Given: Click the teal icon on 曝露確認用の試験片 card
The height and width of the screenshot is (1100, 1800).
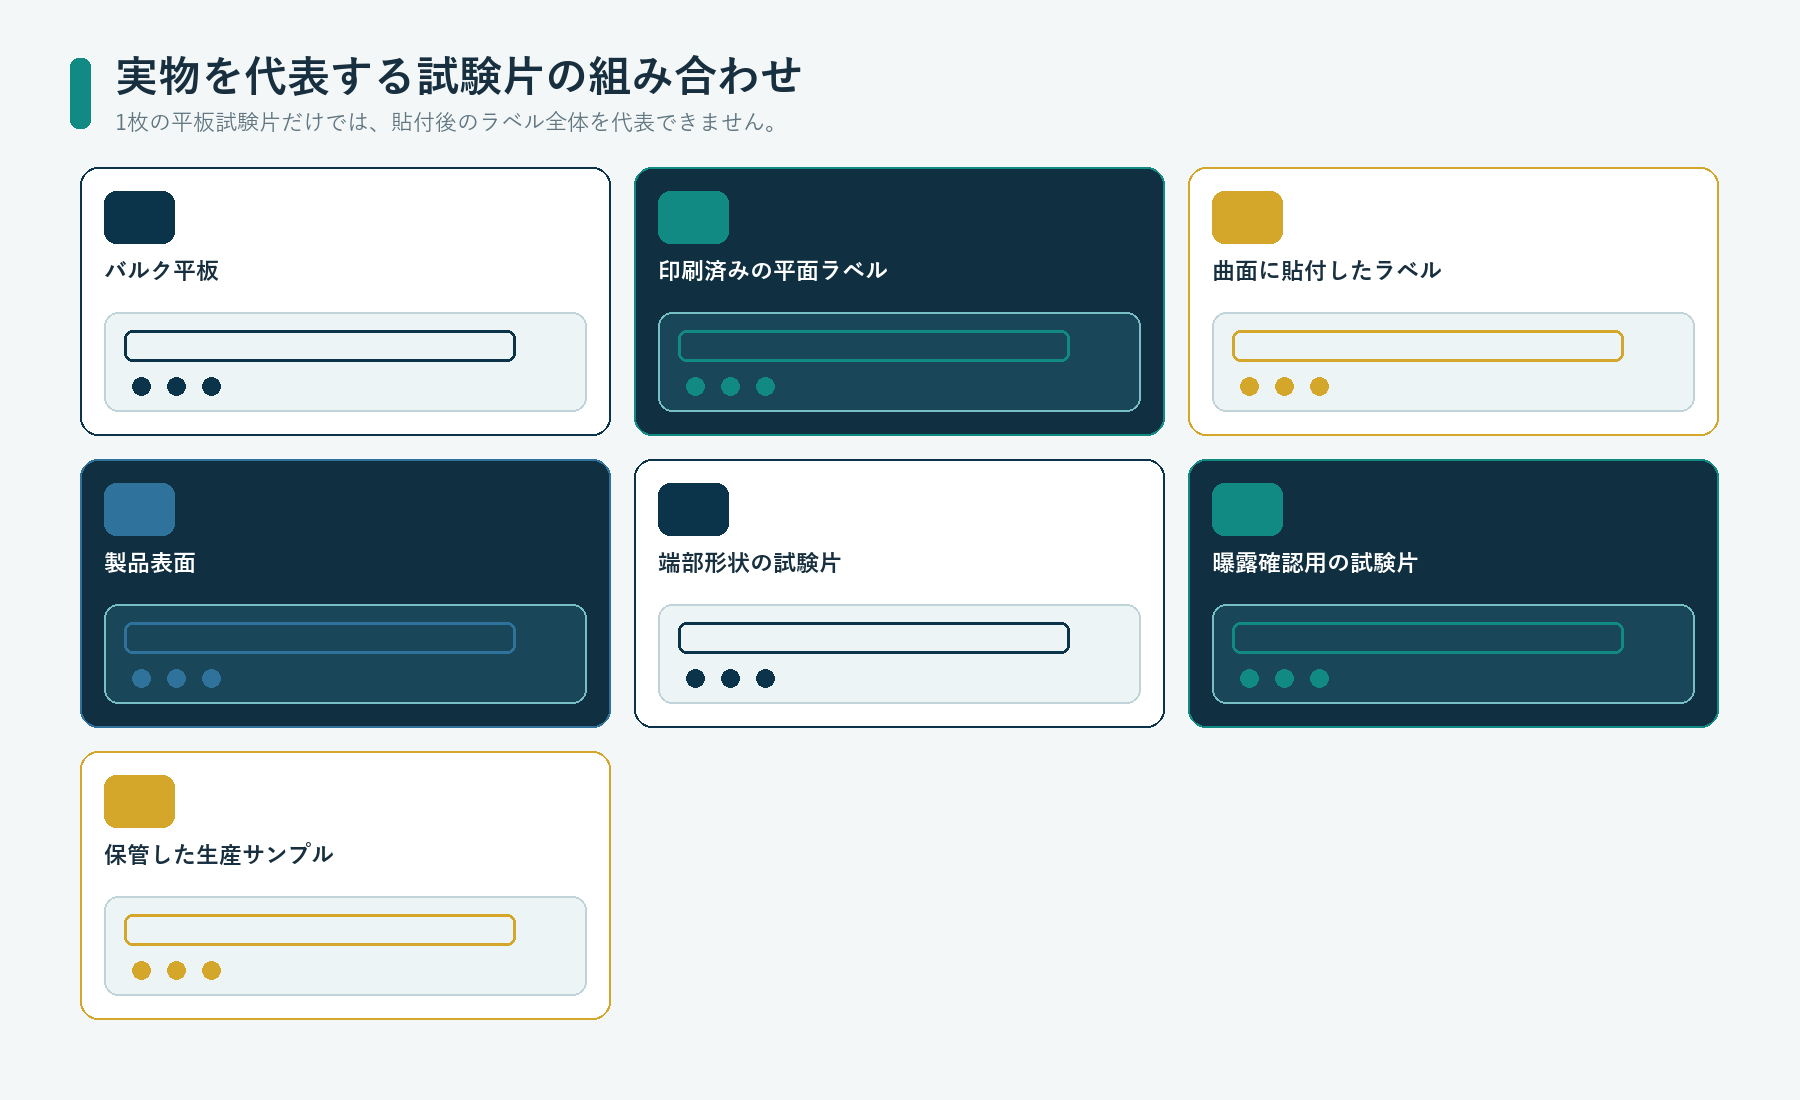Looking at the screenshot, I should (x=1247, y=509).
